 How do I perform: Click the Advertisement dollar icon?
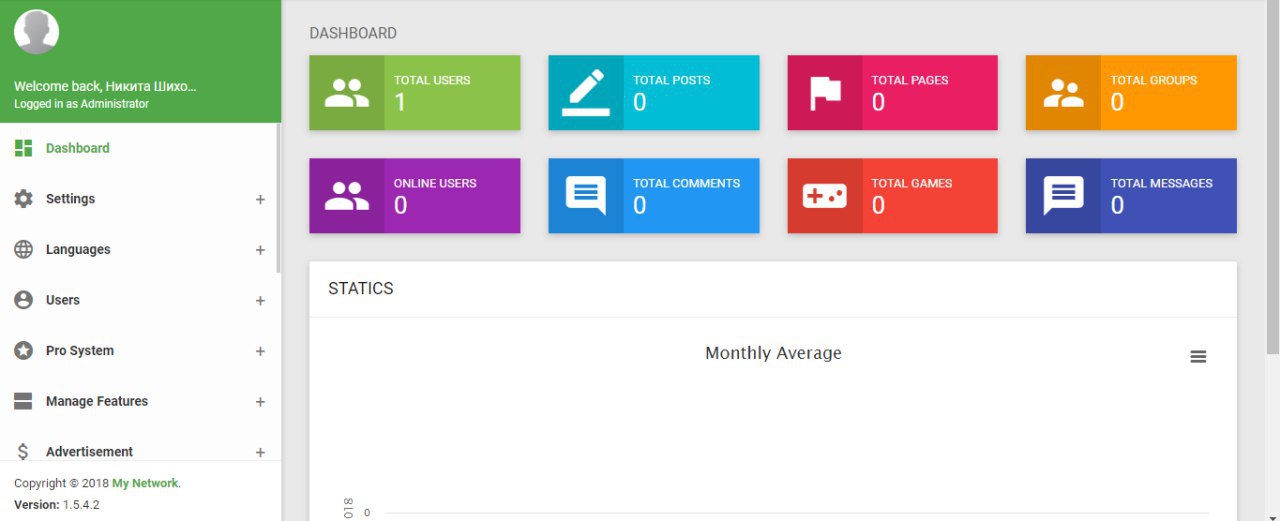pos(24,452)
